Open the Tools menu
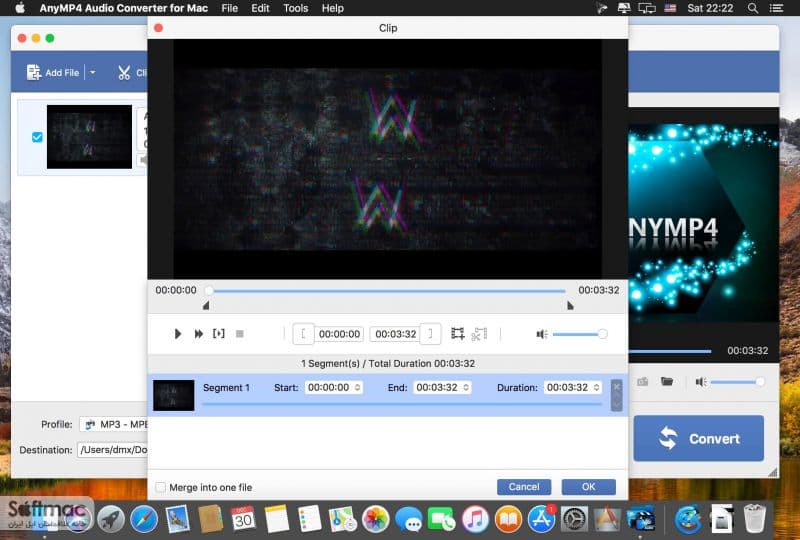800x540 pixels. [296, 8]
